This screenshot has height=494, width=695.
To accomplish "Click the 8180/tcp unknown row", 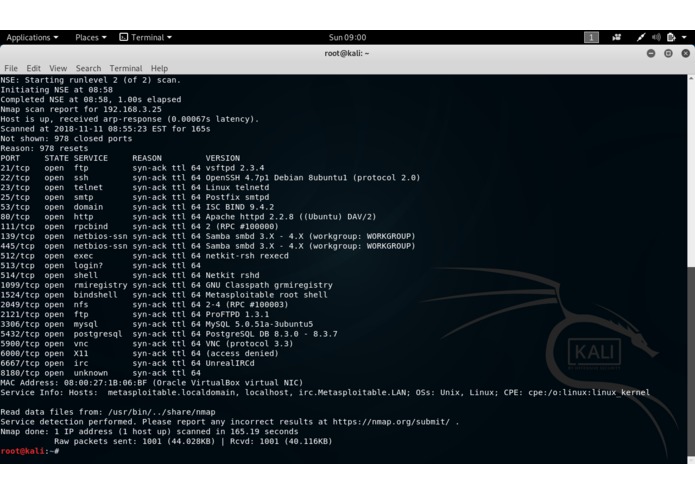I will [x=101, y=373].
